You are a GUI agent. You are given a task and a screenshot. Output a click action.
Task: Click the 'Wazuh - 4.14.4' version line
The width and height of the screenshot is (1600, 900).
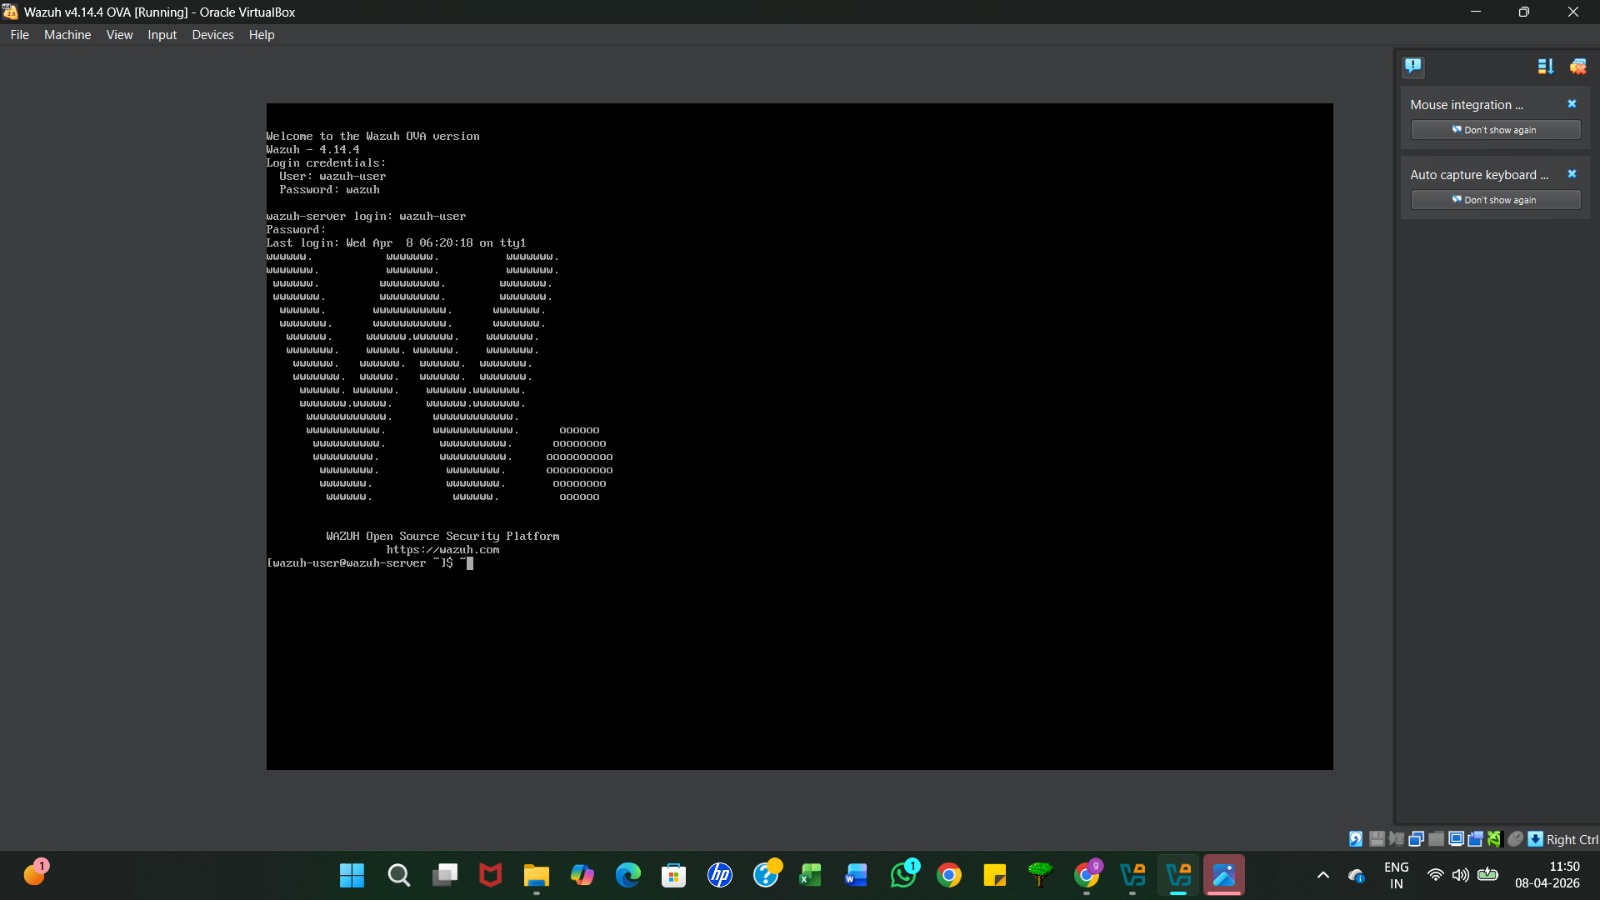point(313,150)
